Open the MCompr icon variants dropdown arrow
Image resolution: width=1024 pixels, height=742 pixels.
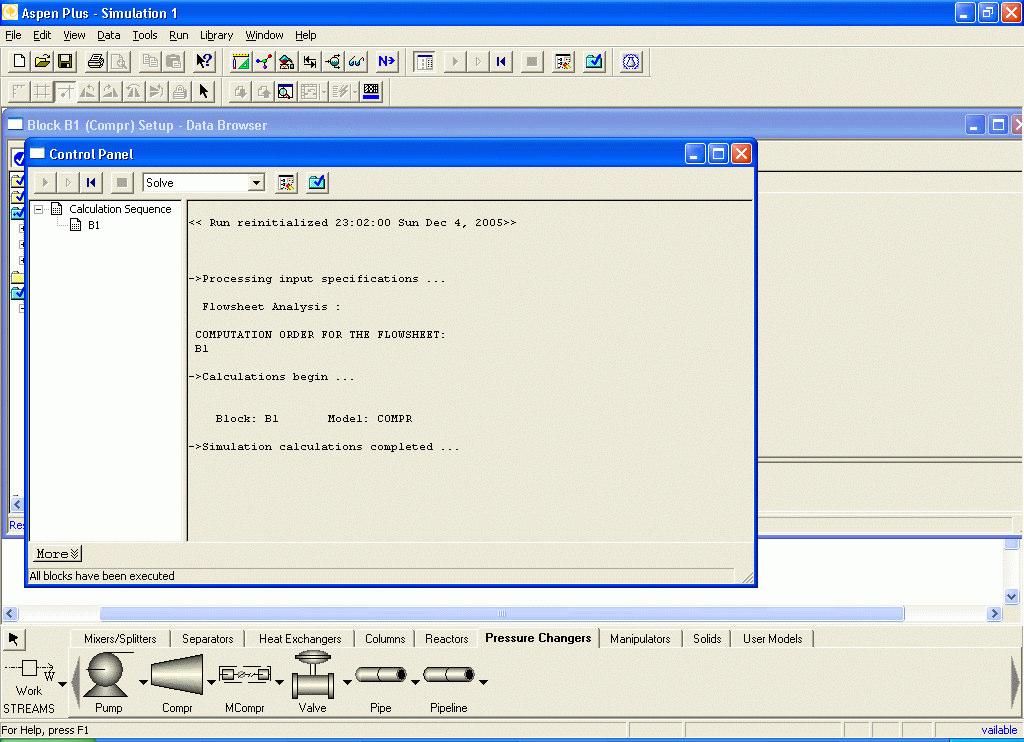(280, 682)
